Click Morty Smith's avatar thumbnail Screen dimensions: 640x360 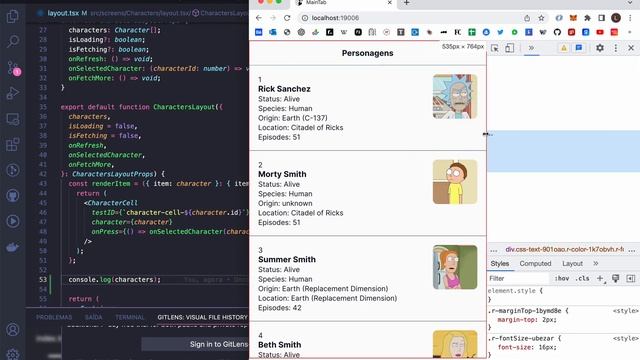(x=455, y=182)
